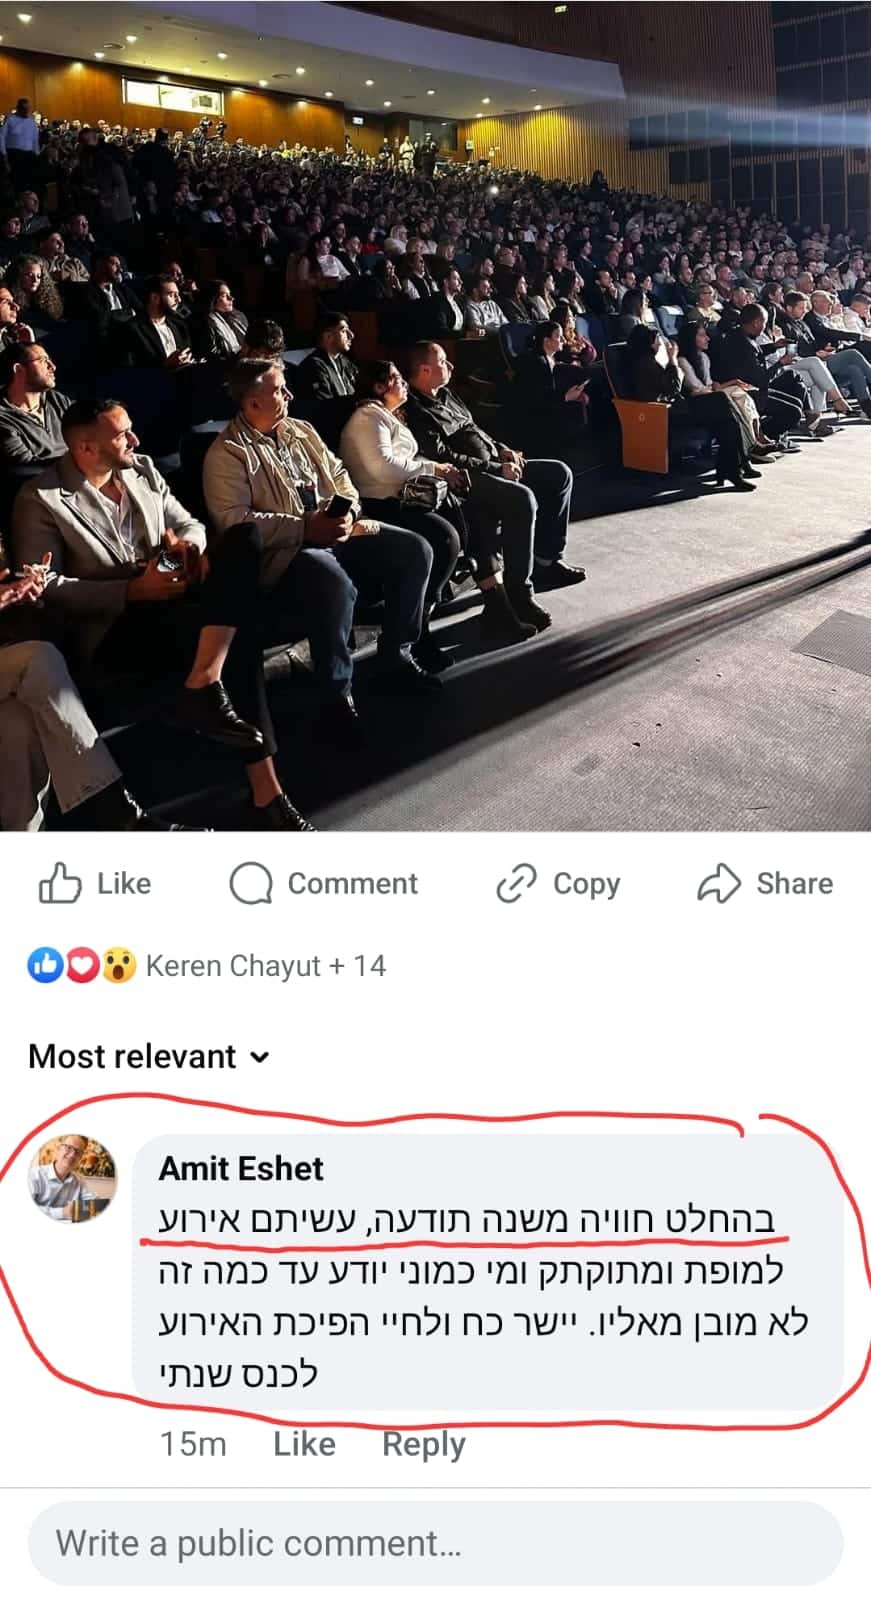Click the 15m comment timestamp
The width and height of the screenshot is (871, 1600).
[x=193, y=1444]
